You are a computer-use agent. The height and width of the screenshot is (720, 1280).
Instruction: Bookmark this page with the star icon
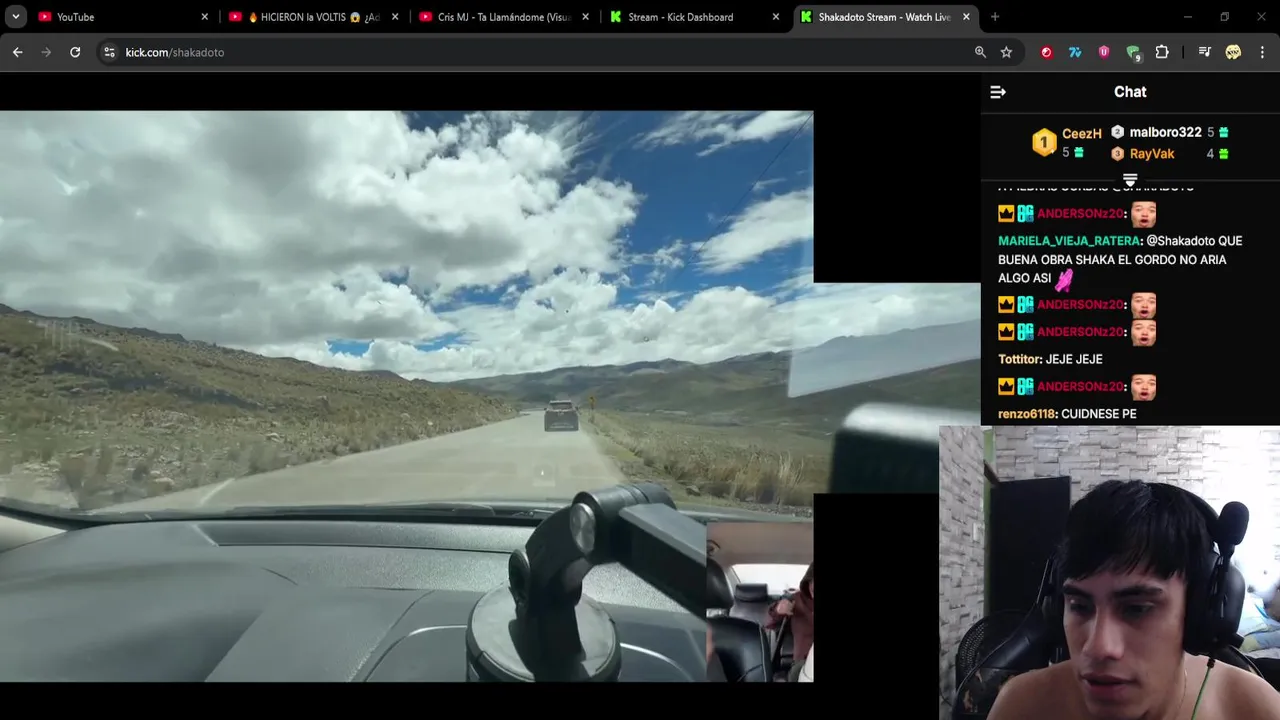(1006, 52)
